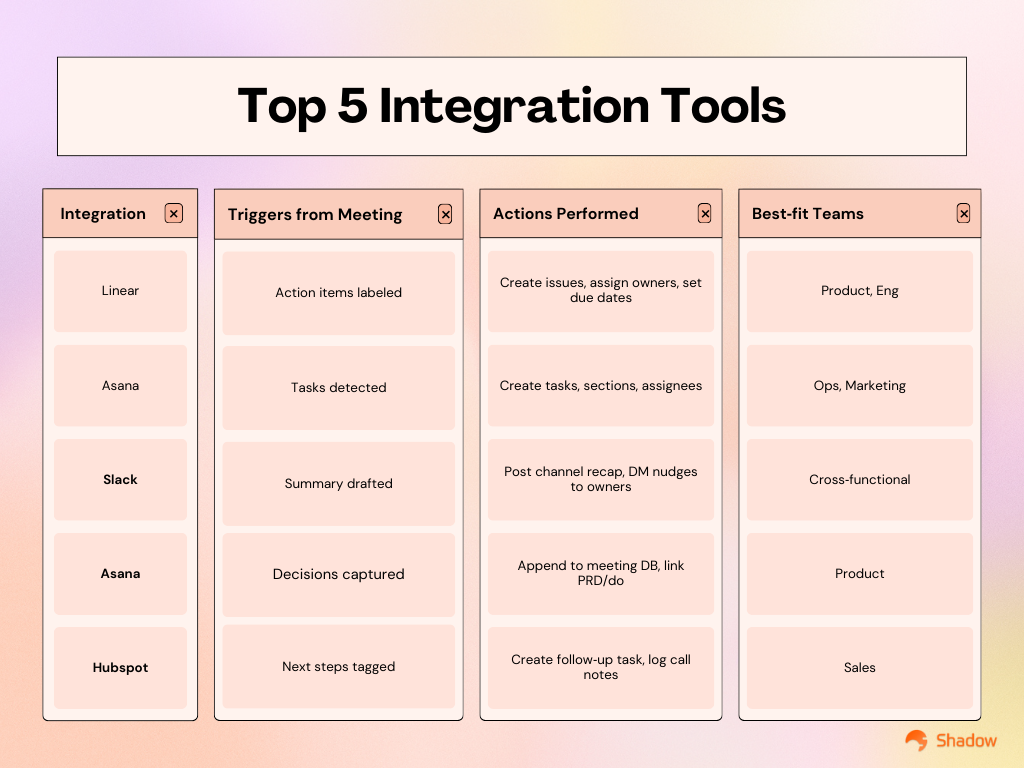Click the Create tasks, sections, assignees card
The image size is (1024, 768).
tap(600, 385)
